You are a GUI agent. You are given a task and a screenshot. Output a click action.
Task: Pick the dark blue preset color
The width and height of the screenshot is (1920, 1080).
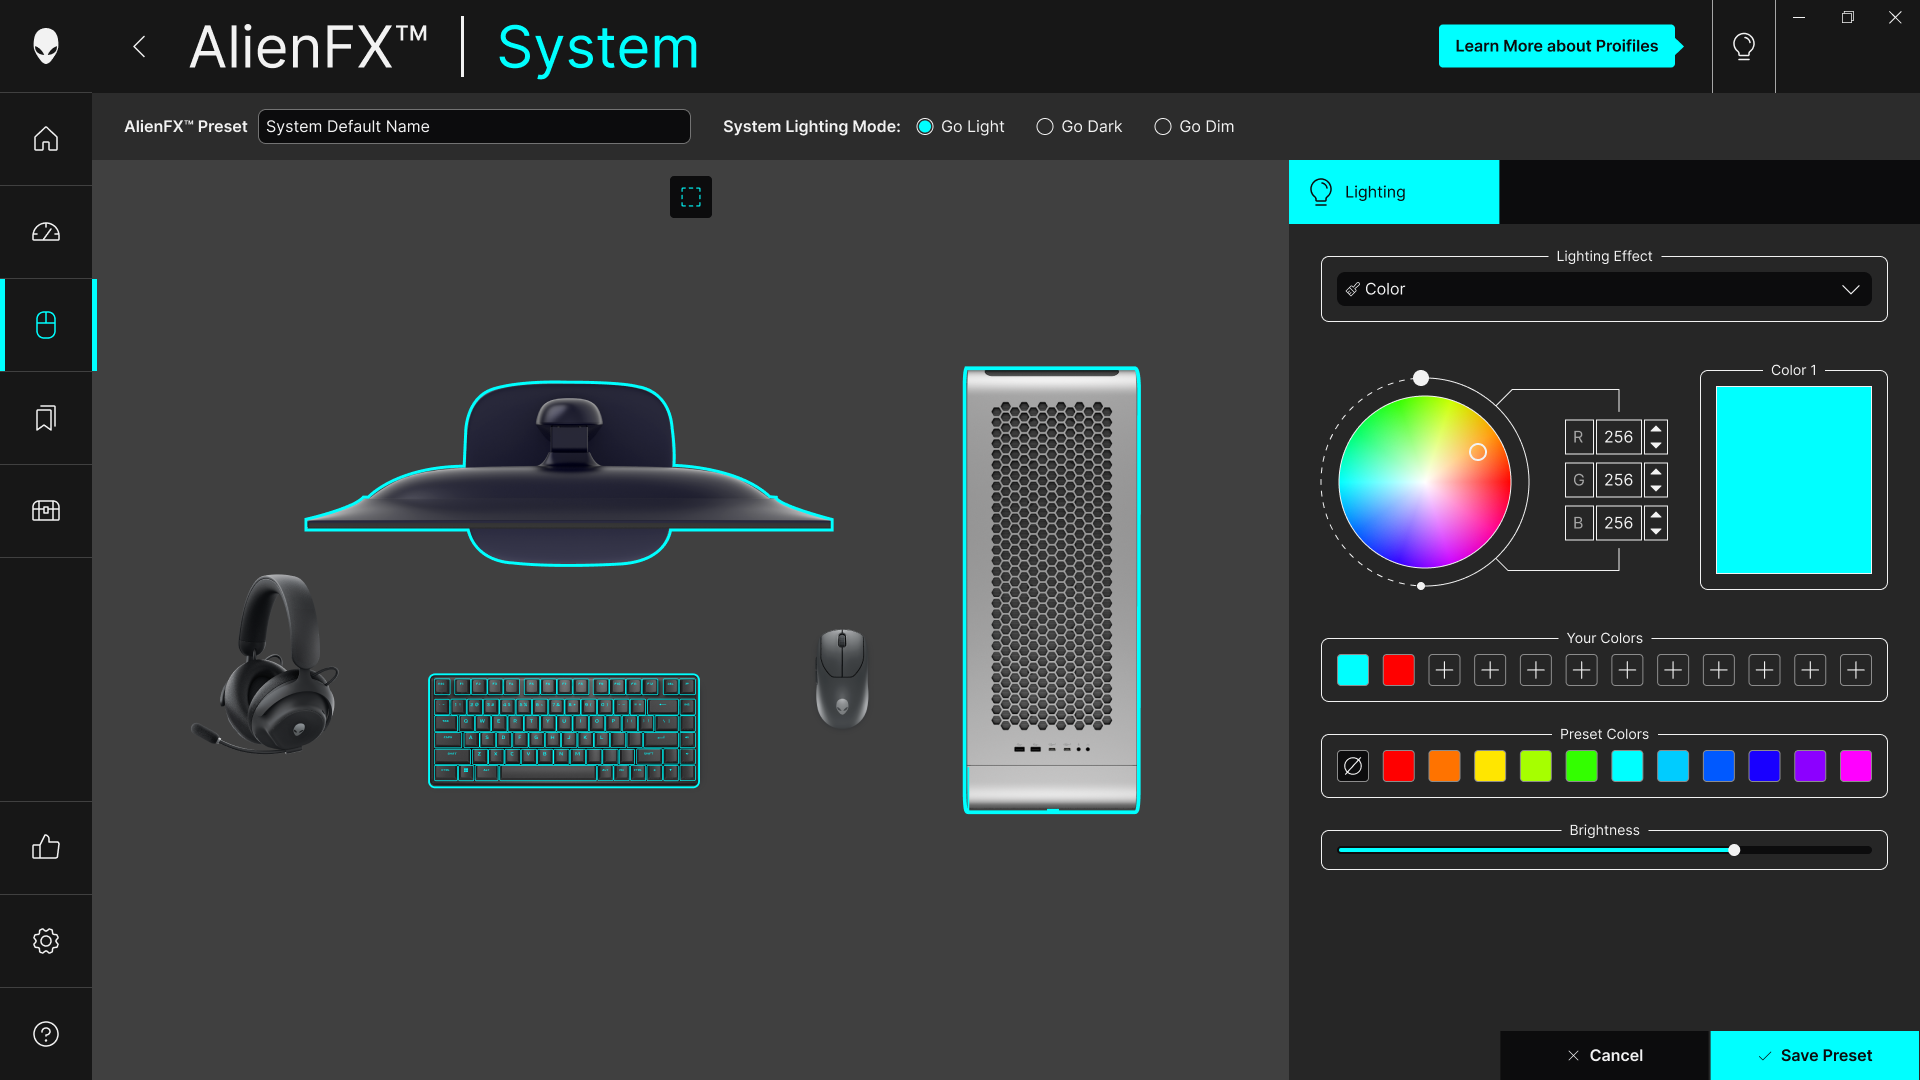[x=1764, y=766]
